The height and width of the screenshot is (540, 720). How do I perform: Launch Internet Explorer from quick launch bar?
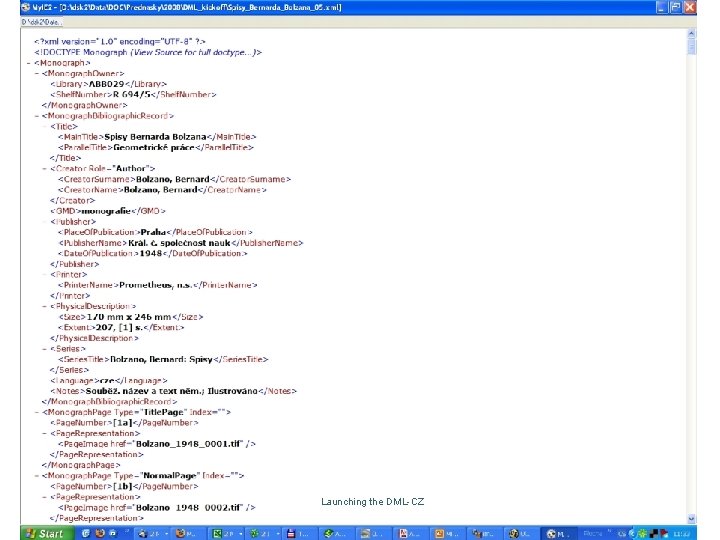pos(85,533)
